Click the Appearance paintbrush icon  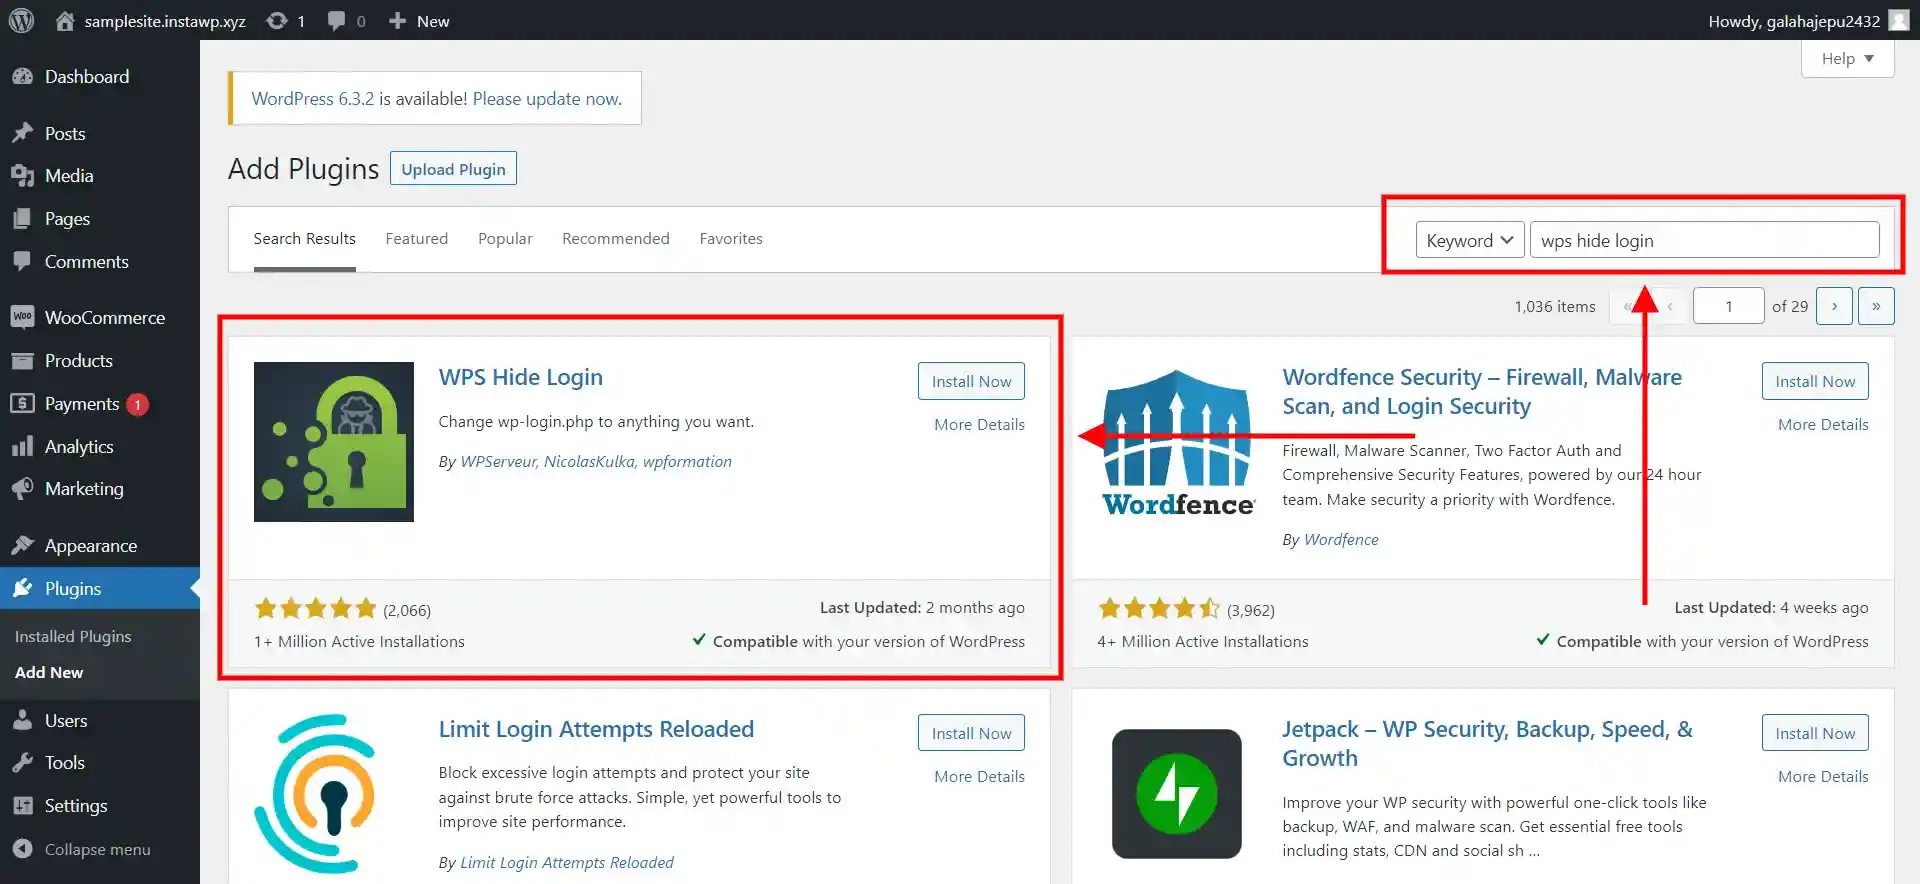coord(22,546)
